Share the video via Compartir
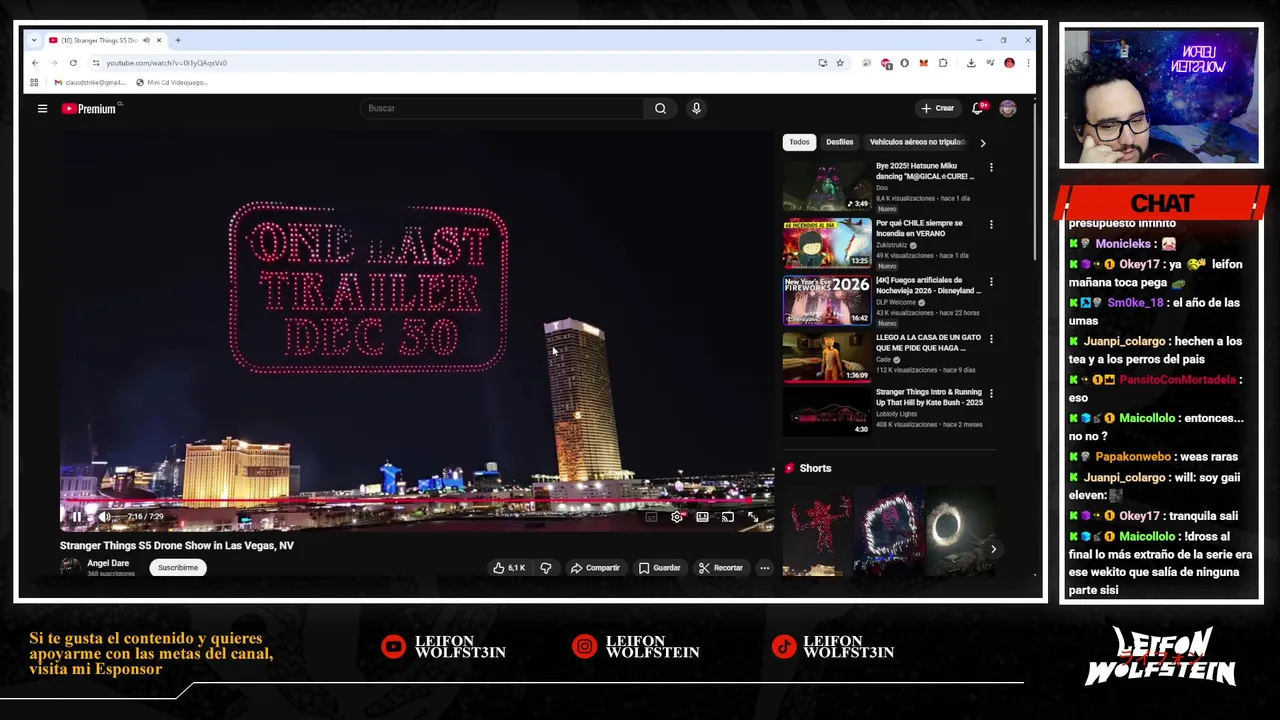Screen dimensions: 1280x720 pyautogui.click(x=595, y=568)
